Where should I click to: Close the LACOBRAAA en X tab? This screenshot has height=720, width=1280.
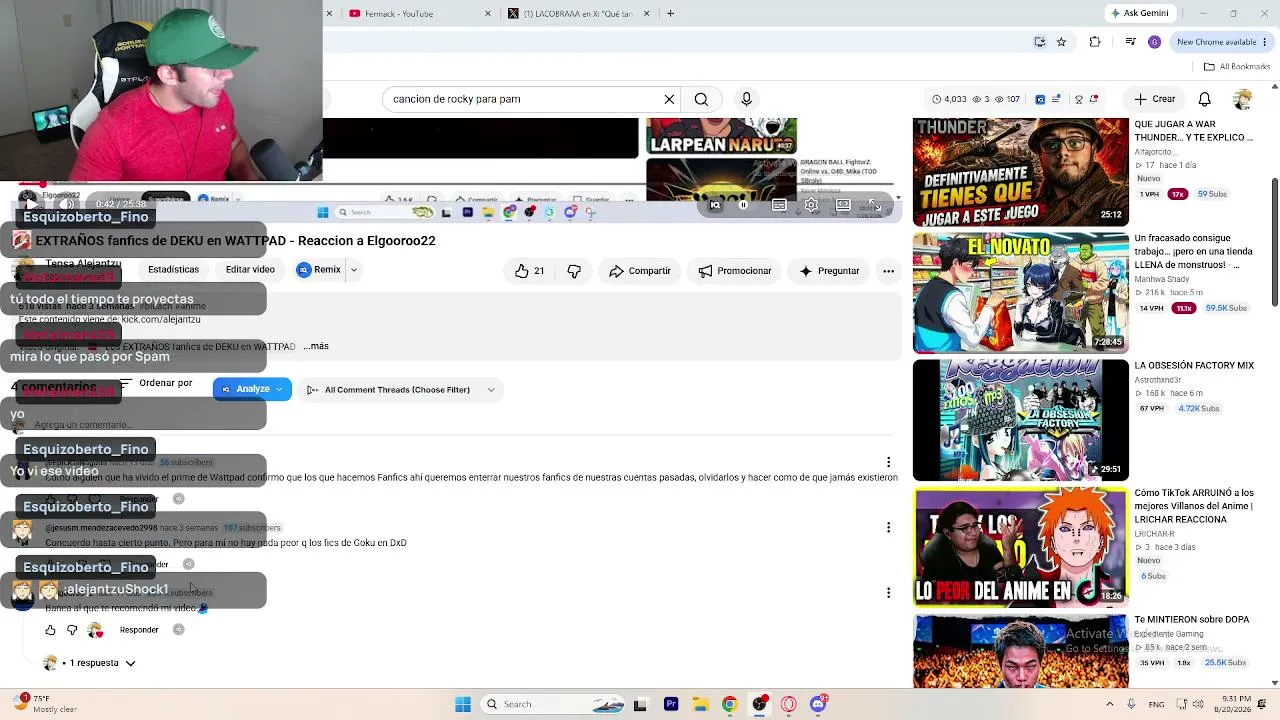(x=647, y=13)
